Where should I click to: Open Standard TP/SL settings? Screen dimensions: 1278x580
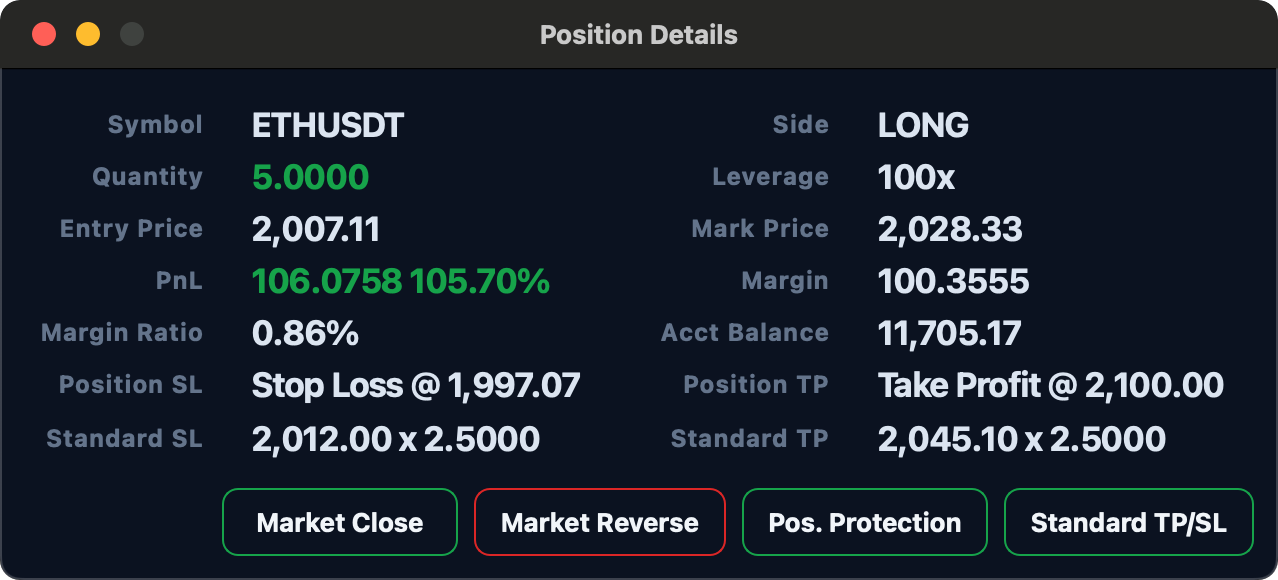point(1128,522)
